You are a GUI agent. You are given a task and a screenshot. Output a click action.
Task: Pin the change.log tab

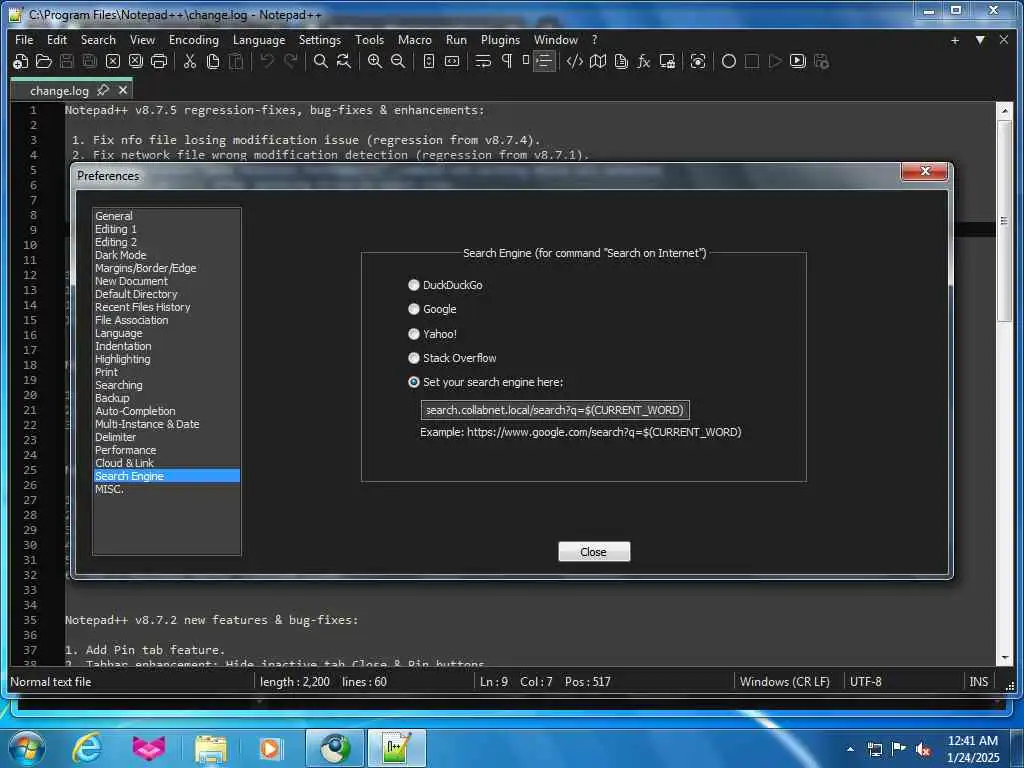(x=103, y=89)
